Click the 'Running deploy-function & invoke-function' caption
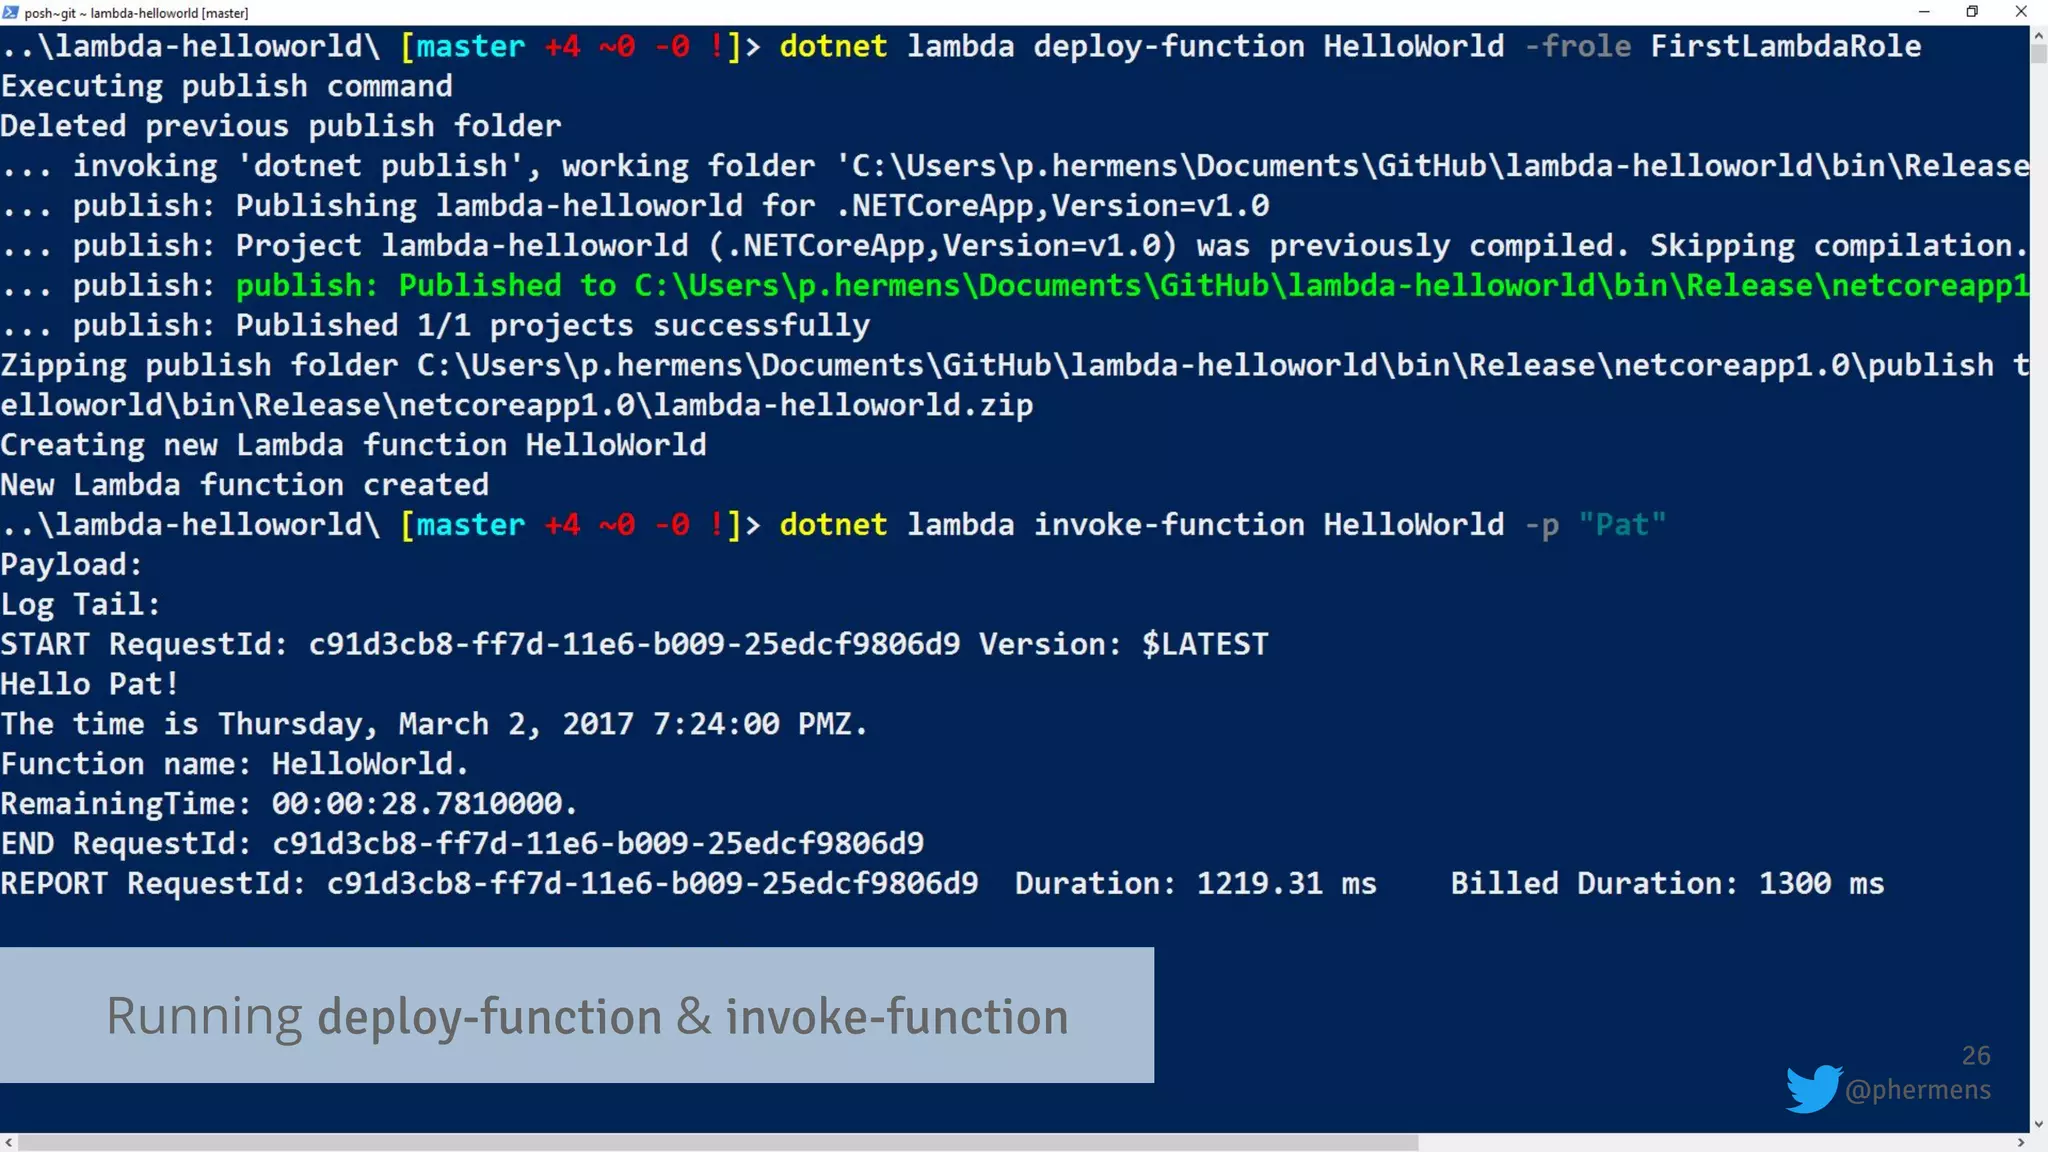 [x=588, y=1017]
